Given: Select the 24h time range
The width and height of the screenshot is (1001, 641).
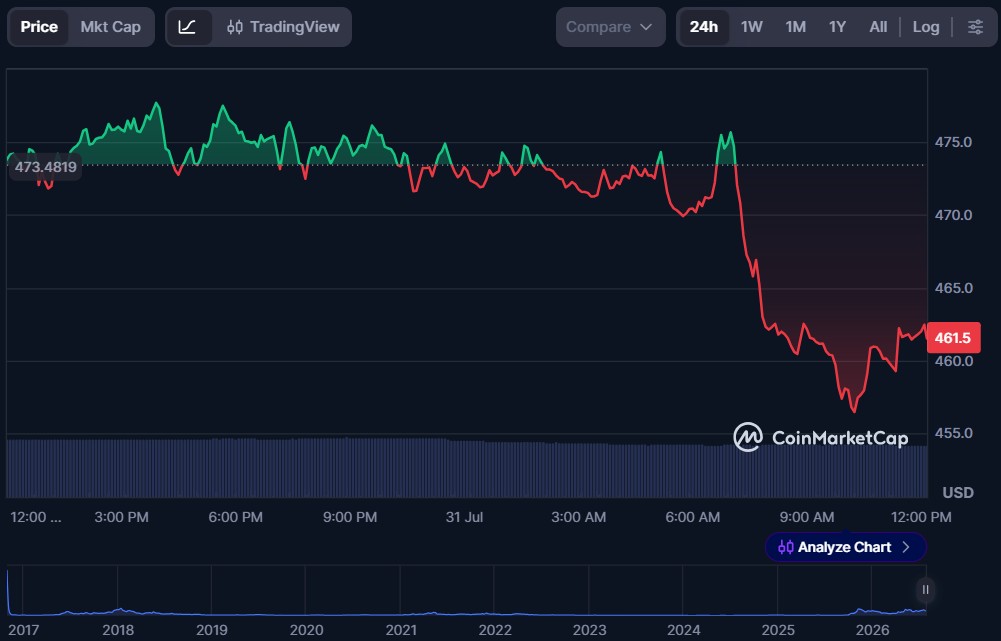Looking at the screenshot, I should pyautogui.click(x=704, y=27).
